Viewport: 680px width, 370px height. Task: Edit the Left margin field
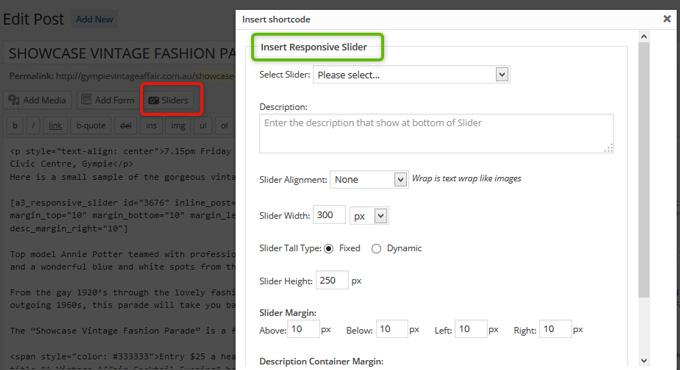[x=471, y=329]
